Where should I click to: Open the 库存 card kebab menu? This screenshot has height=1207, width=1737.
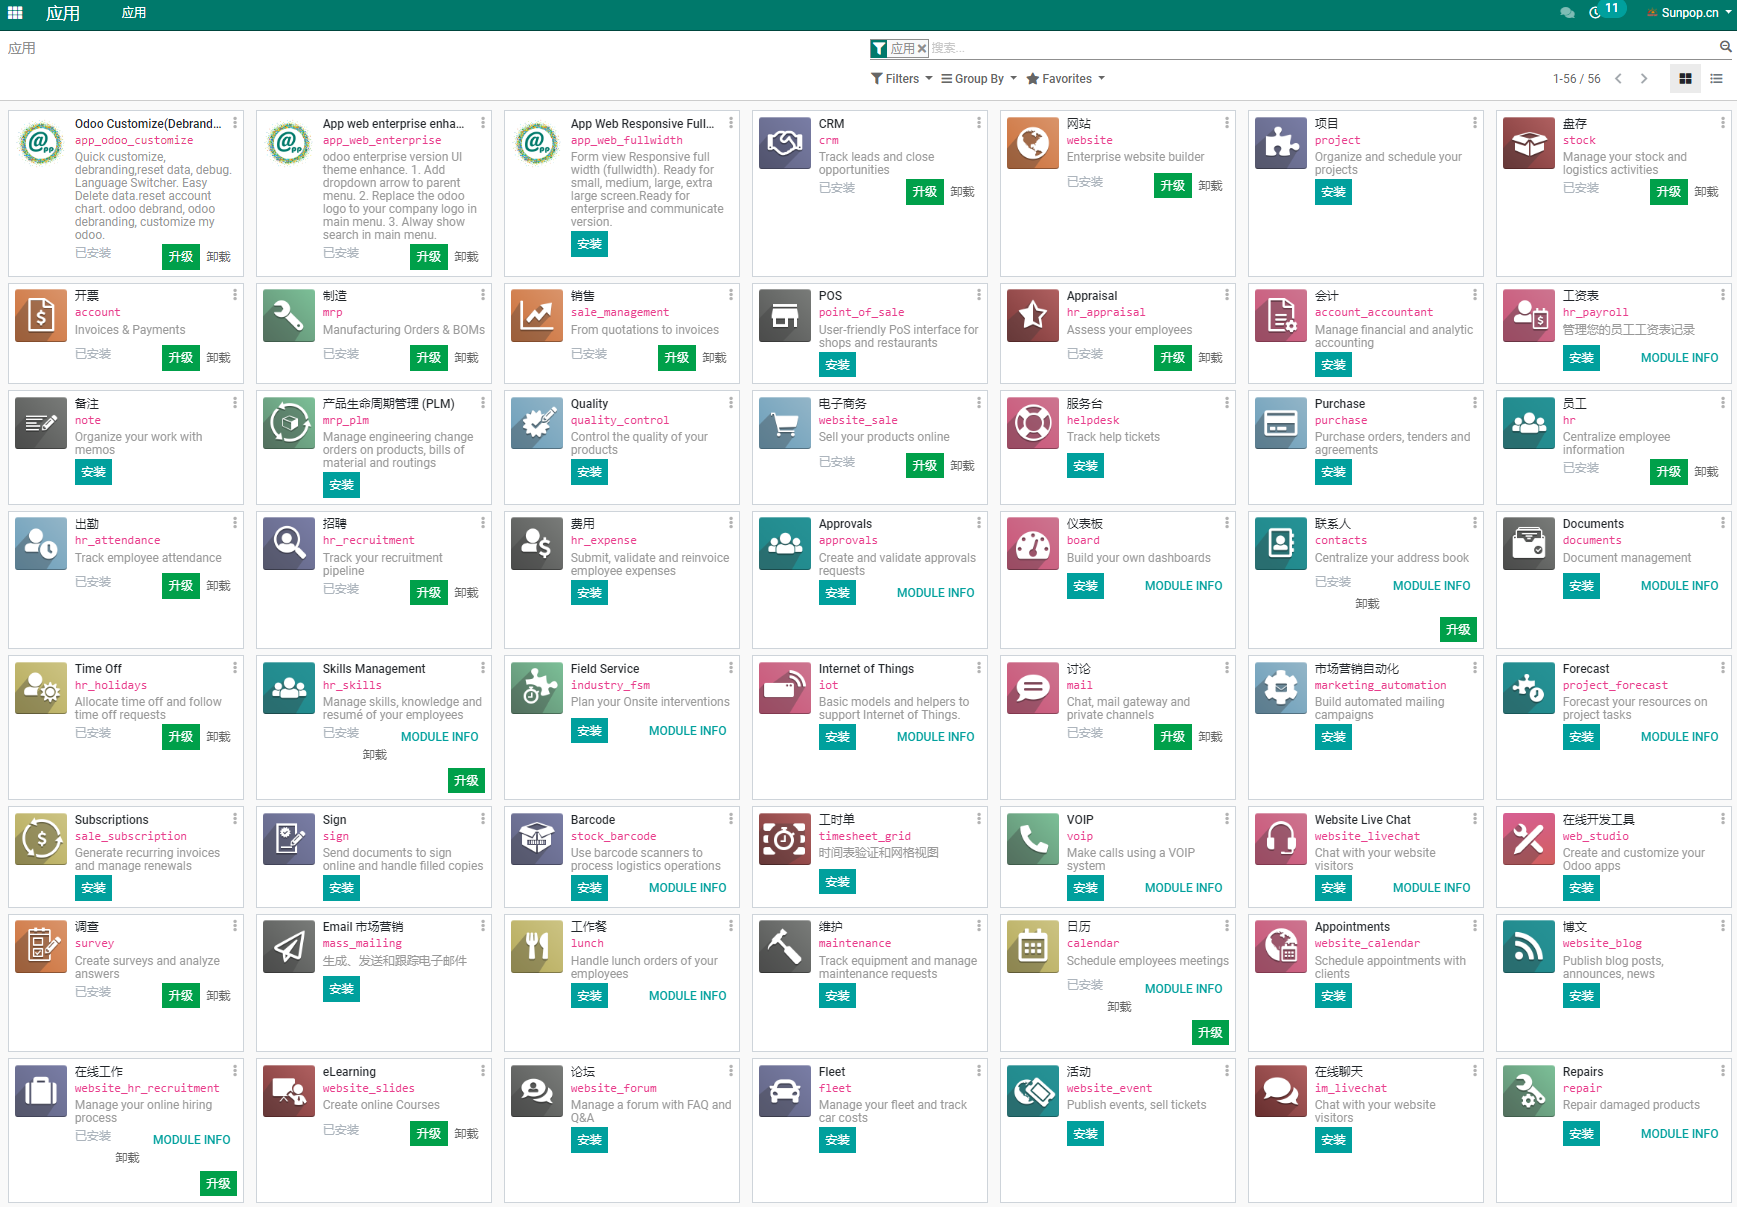point(1723,123)
